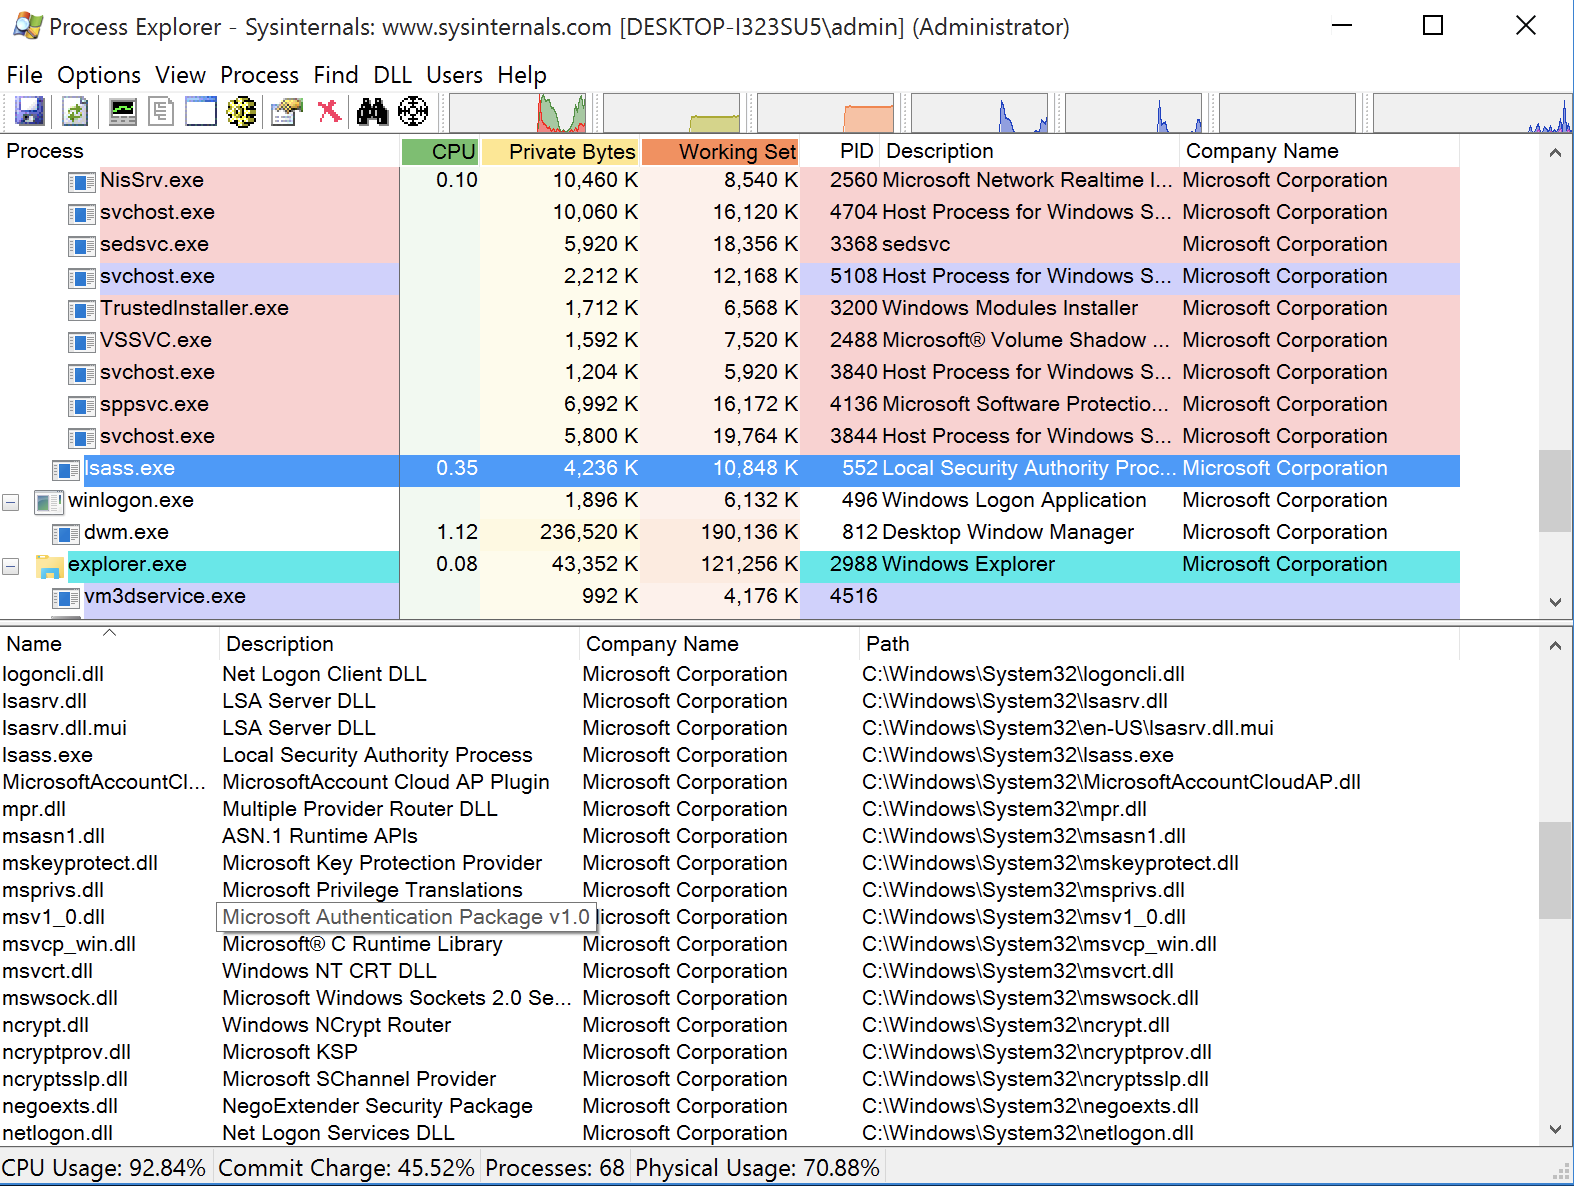Collapse the explorer.exe tree node
Viewport: 1574px width, 1186px height.
pyautogui.click(x=11, y=566)
